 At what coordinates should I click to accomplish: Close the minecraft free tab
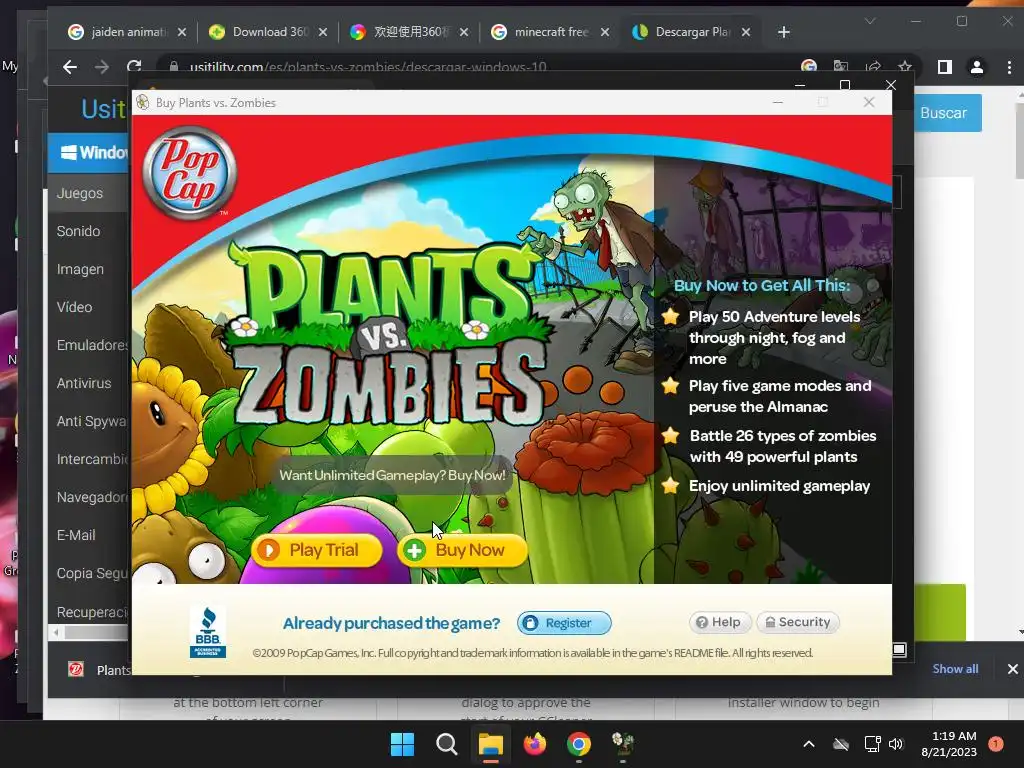coord(605,32)
